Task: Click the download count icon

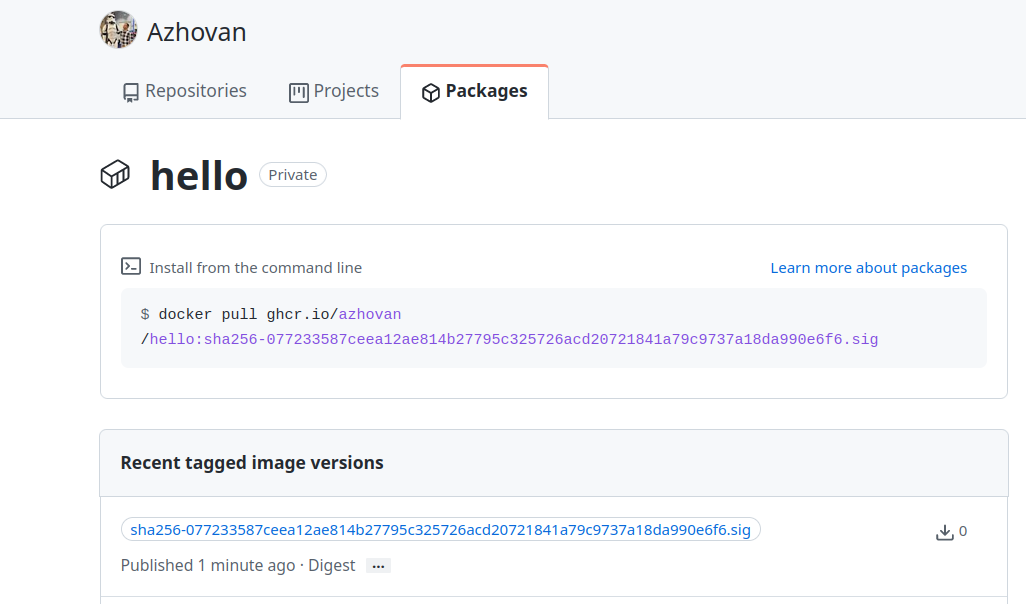Action: tap(944, 532)
